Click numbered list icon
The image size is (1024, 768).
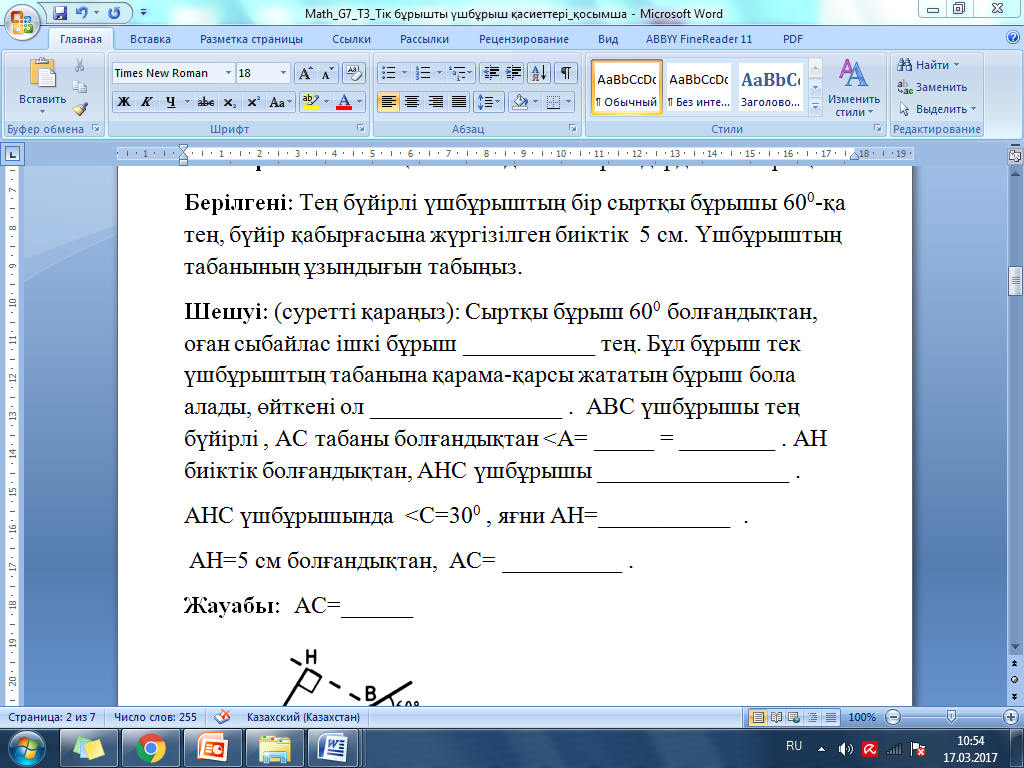coord(424,72)
